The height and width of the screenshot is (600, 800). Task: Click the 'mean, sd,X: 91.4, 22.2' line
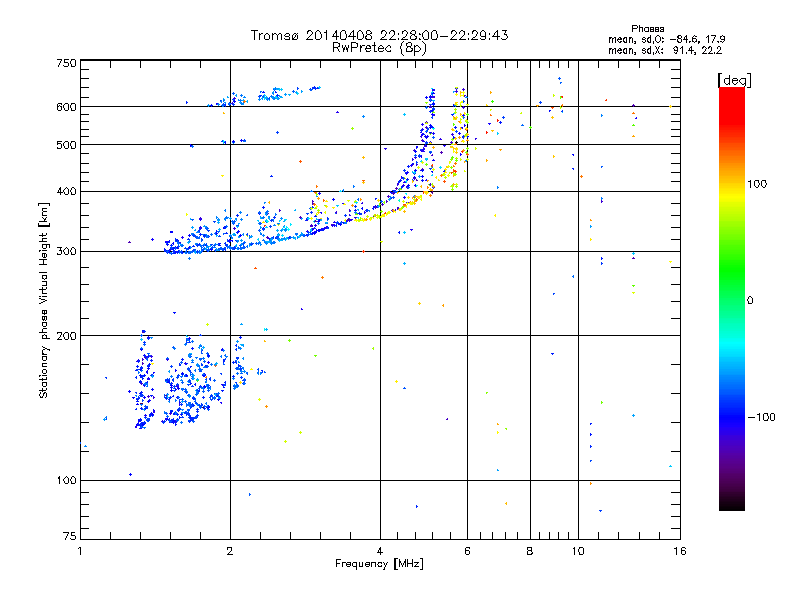[x=665, y=50]
